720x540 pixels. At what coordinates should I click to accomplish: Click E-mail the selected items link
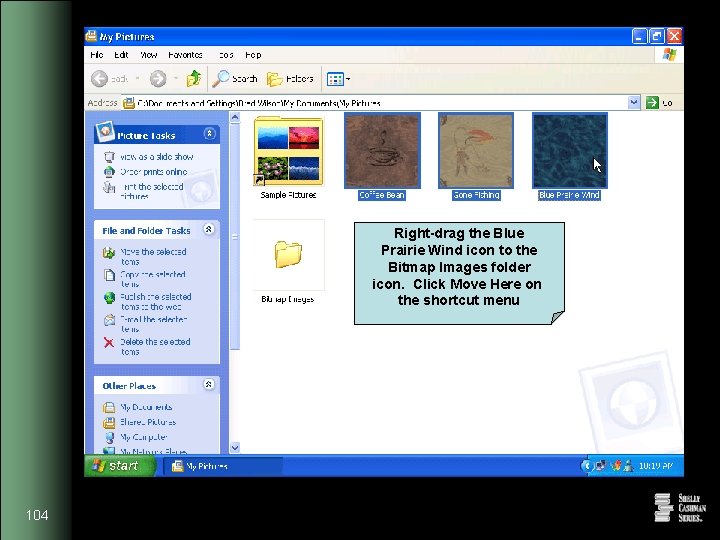tap(154, 324)
